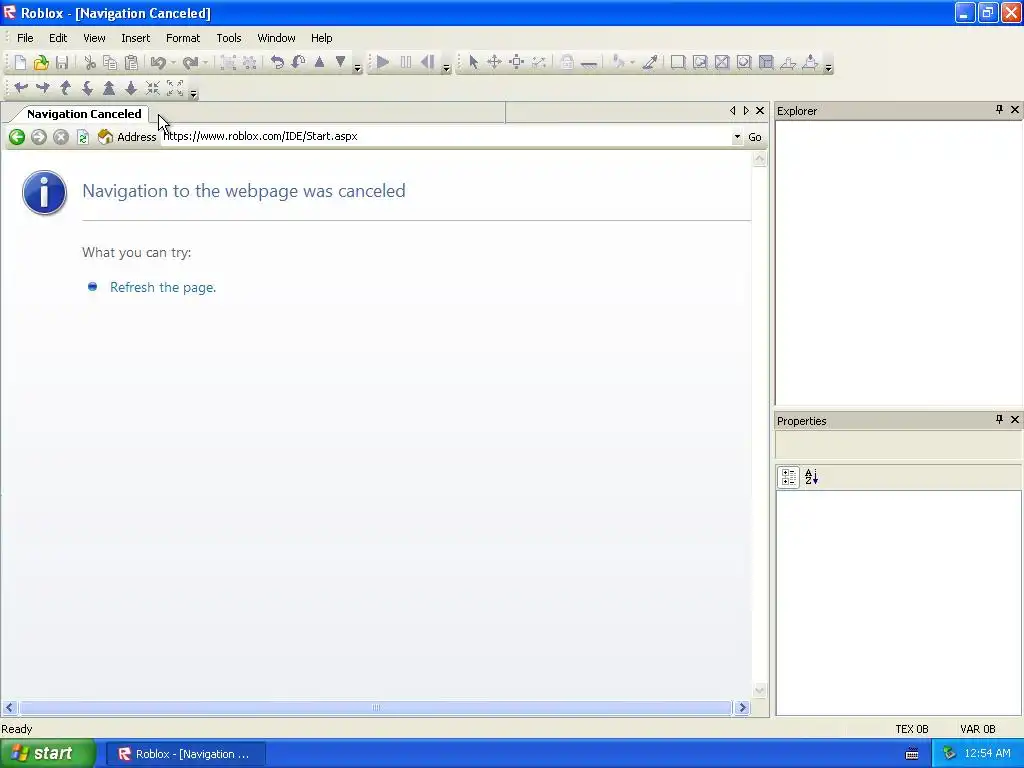Image resolution: width=1024 pixels, height=768 pixels.
Task: Choose the Smooth surface icon
Action: pyautogui.click(x=678, y=63)
